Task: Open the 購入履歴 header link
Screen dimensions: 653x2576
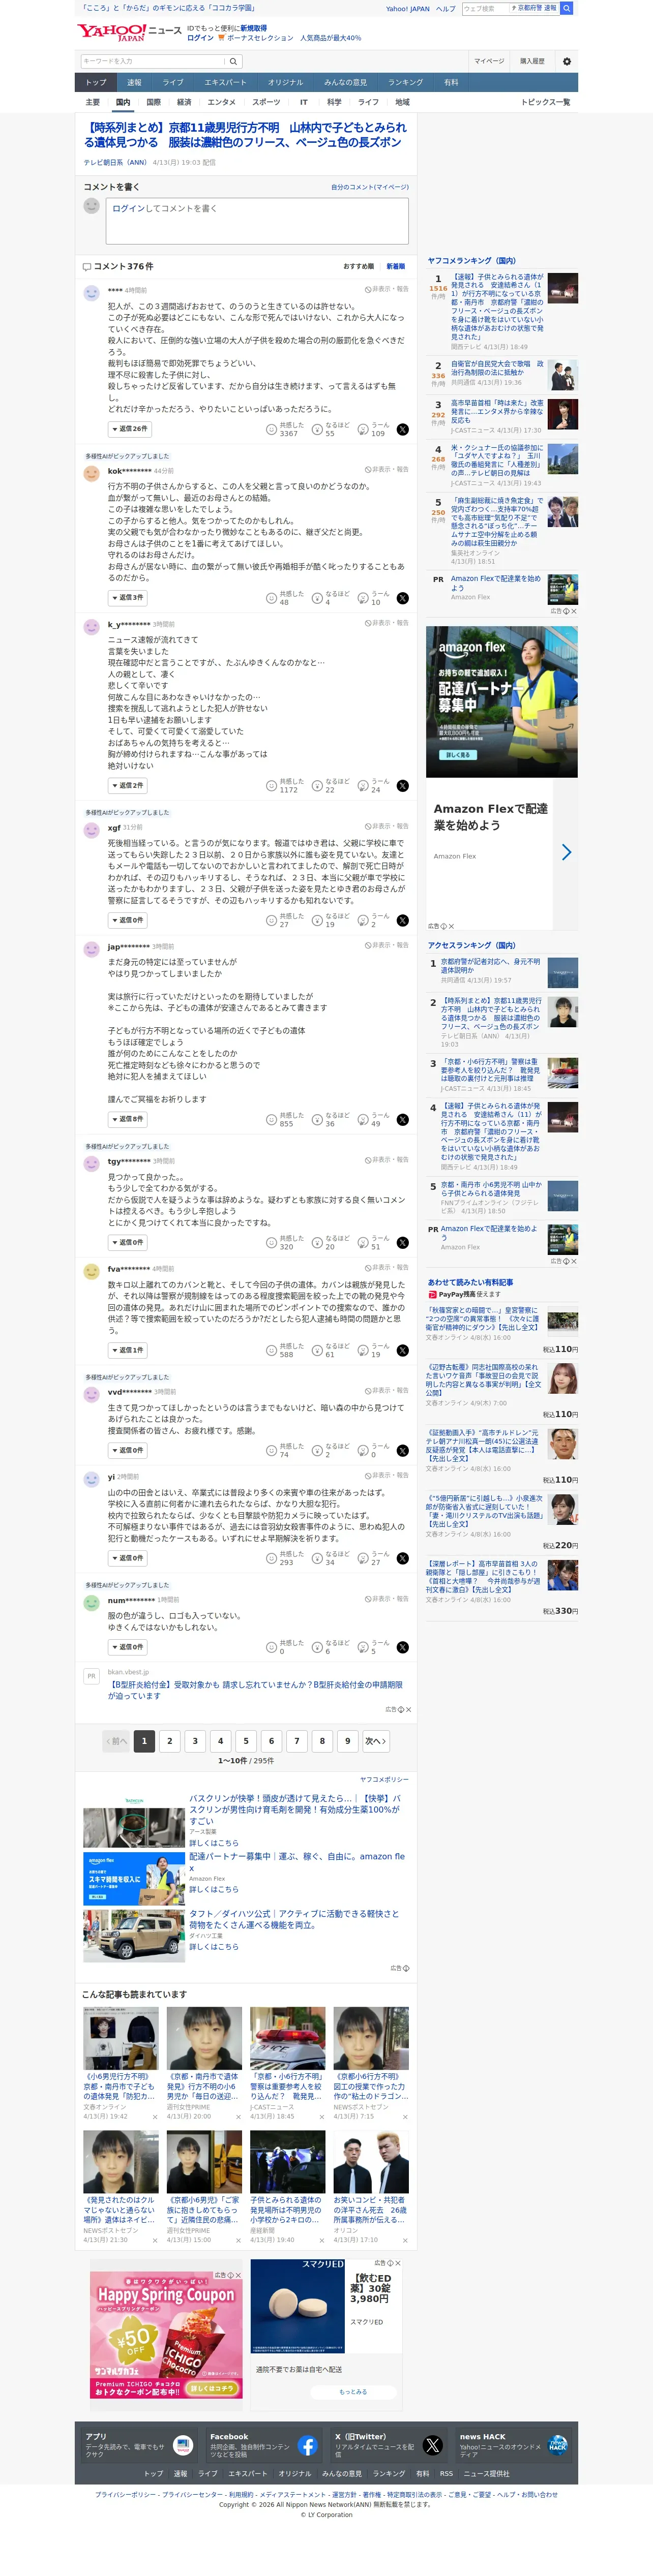Action: pos(532,61)
